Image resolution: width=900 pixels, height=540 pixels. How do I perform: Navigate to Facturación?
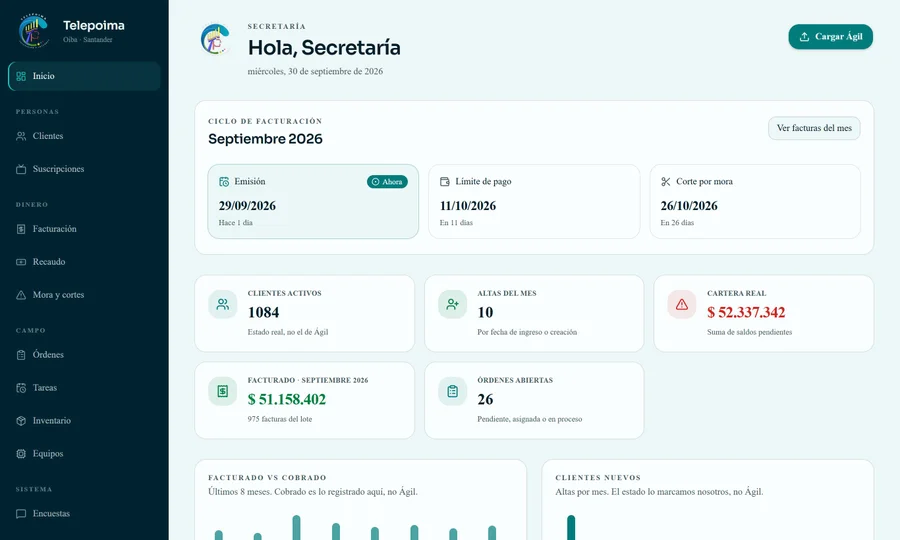[84, 229]
